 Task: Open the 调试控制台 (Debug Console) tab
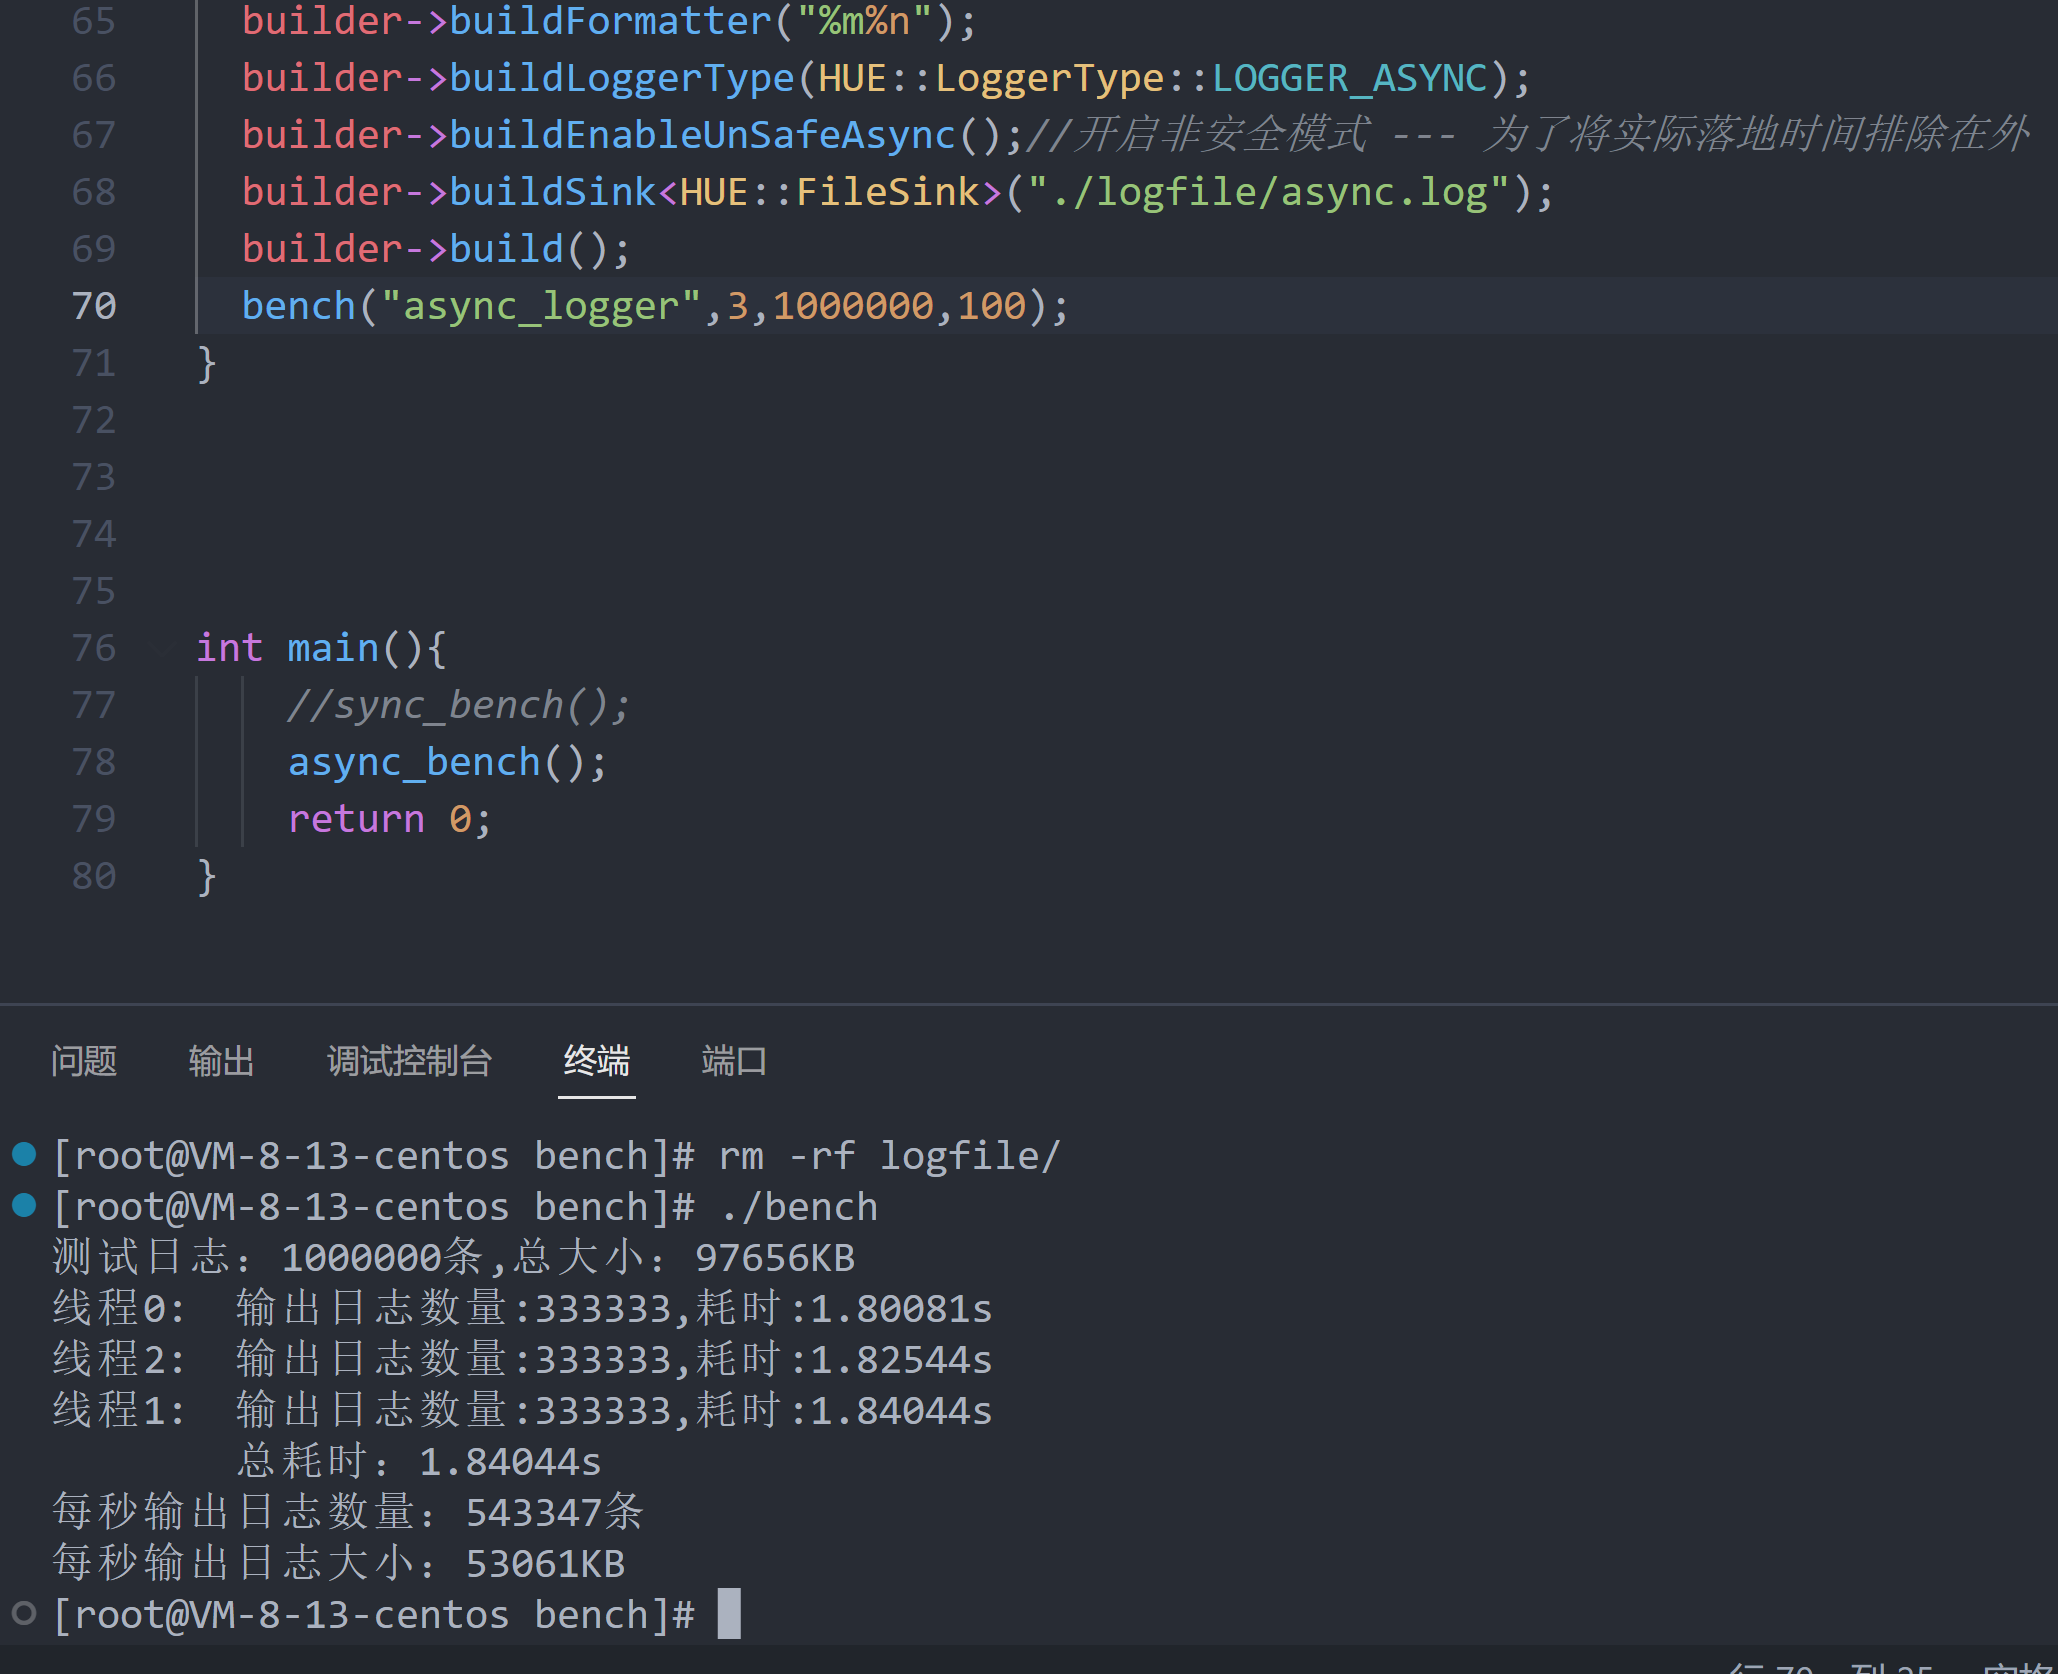(x=409, y=1061)
